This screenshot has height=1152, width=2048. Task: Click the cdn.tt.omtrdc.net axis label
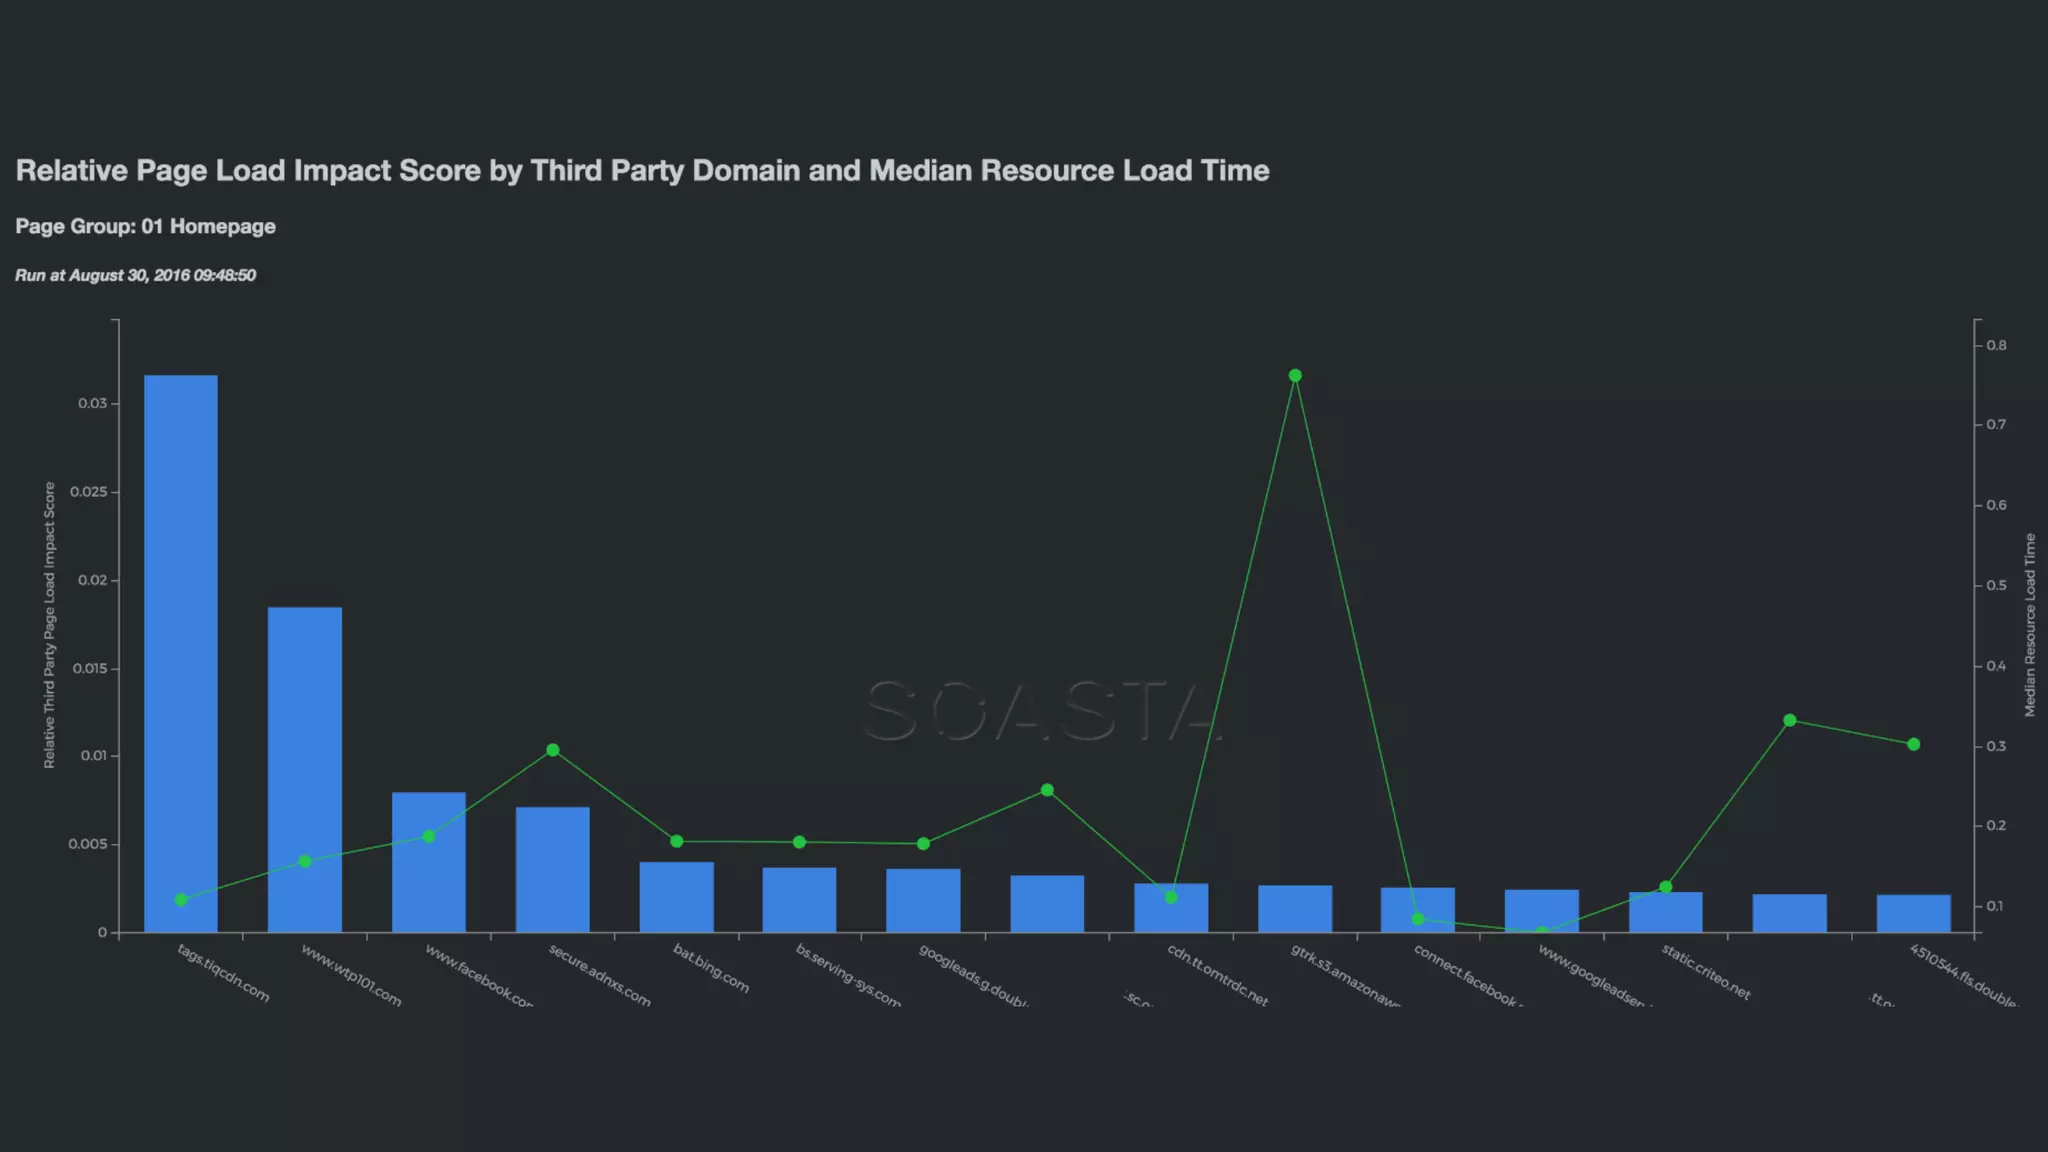tap(1217, 974)
